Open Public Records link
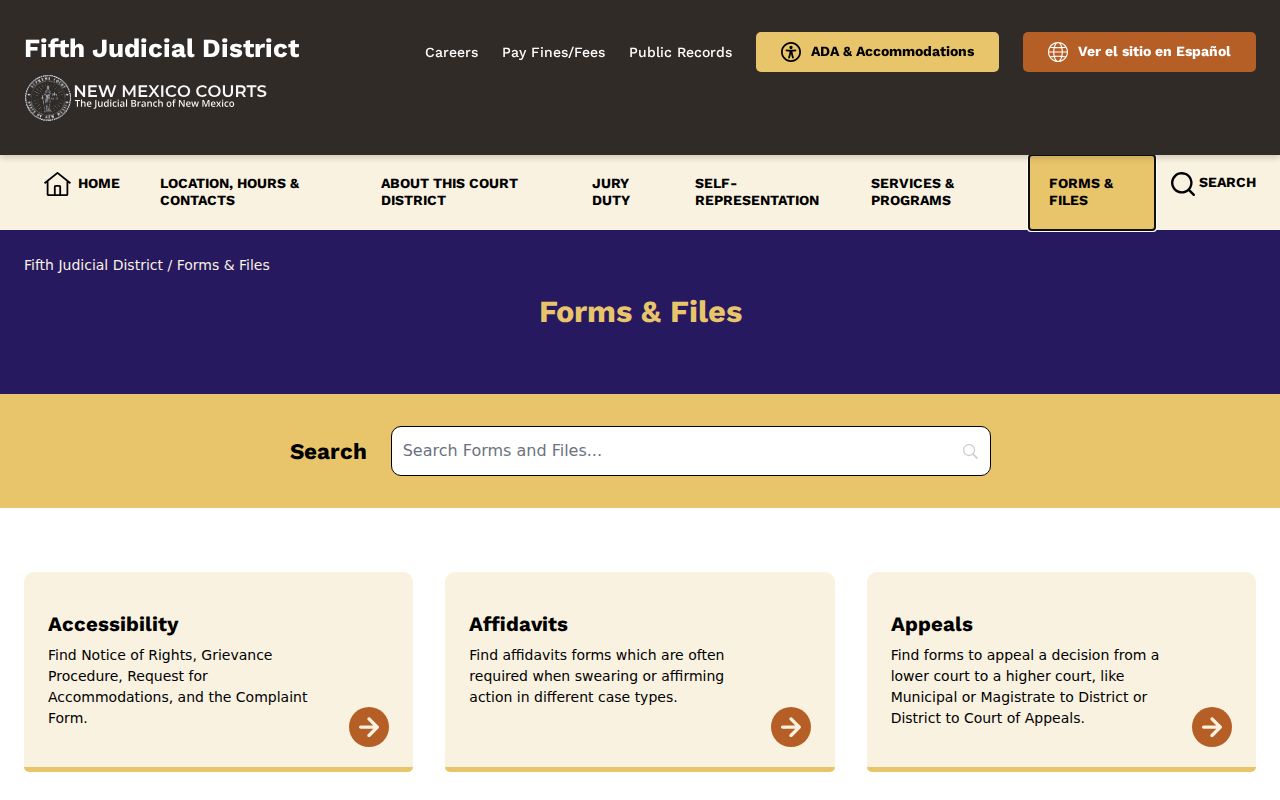Screen dimensions: 1280x800 coord(680,52)
